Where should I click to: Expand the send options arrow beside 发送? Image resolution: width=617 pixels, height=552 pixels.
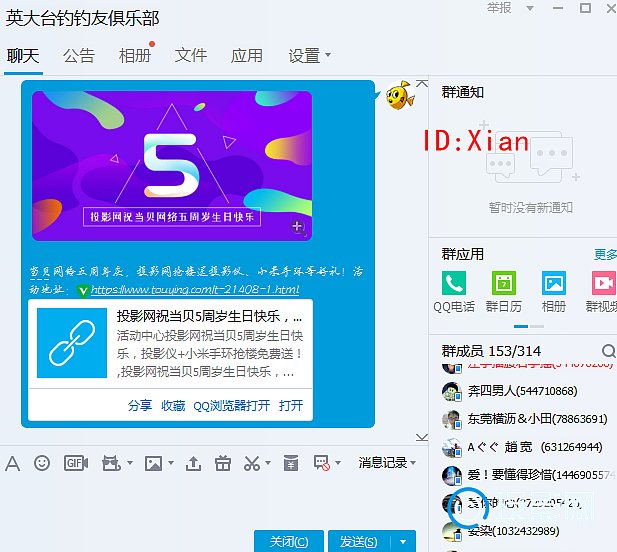(x=402, y=541)
